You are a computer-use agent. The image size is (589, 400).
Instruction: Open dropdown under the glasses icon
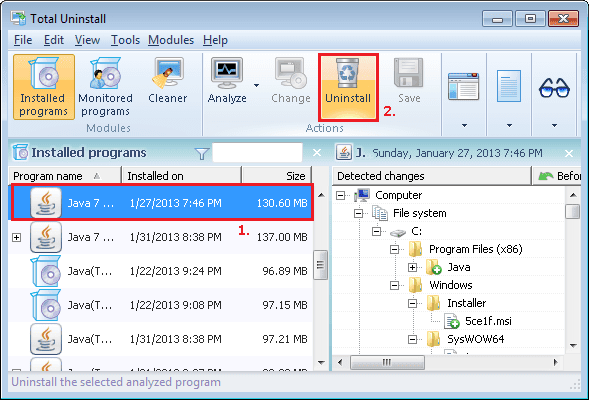coord(554,125)
